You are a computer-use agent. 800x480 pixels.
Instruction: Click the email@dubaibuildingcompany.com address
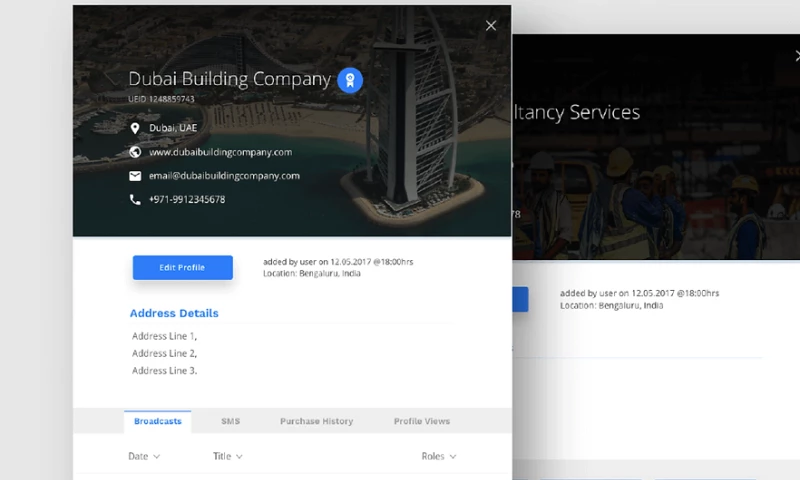tap(224, 176)
